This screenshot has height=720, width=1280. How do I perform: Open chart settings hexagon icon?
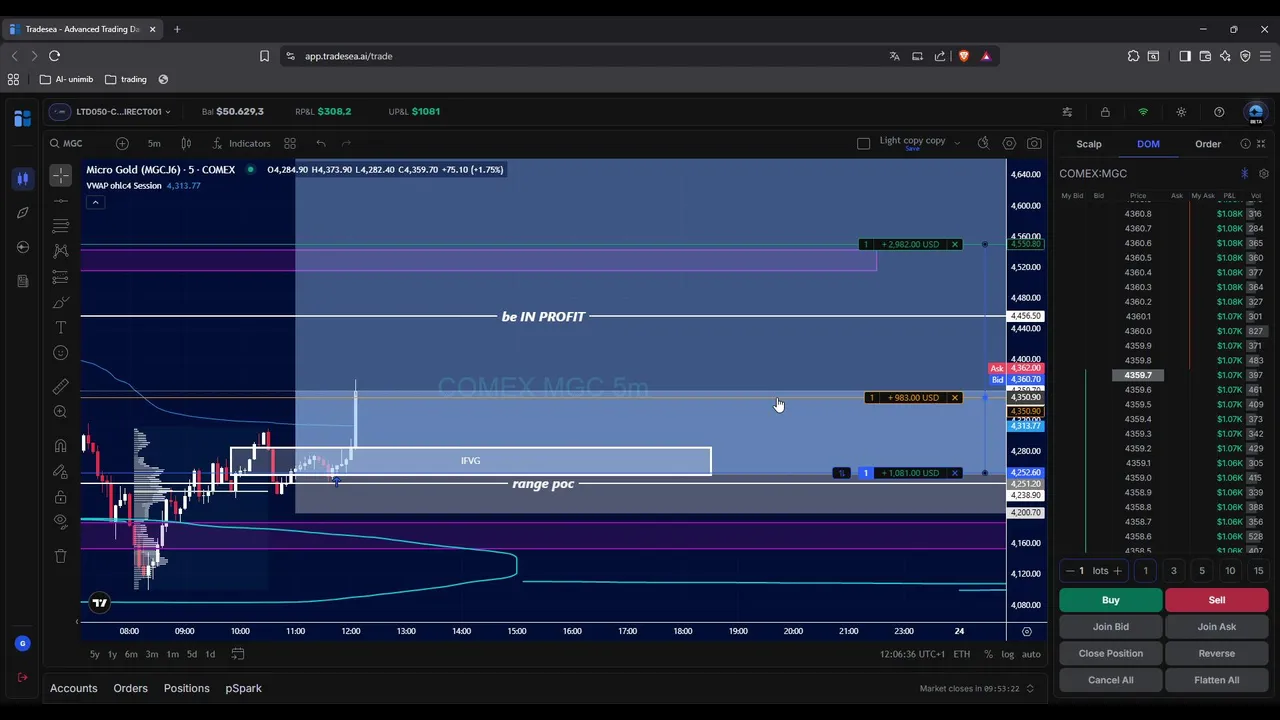click(1009, 143)
